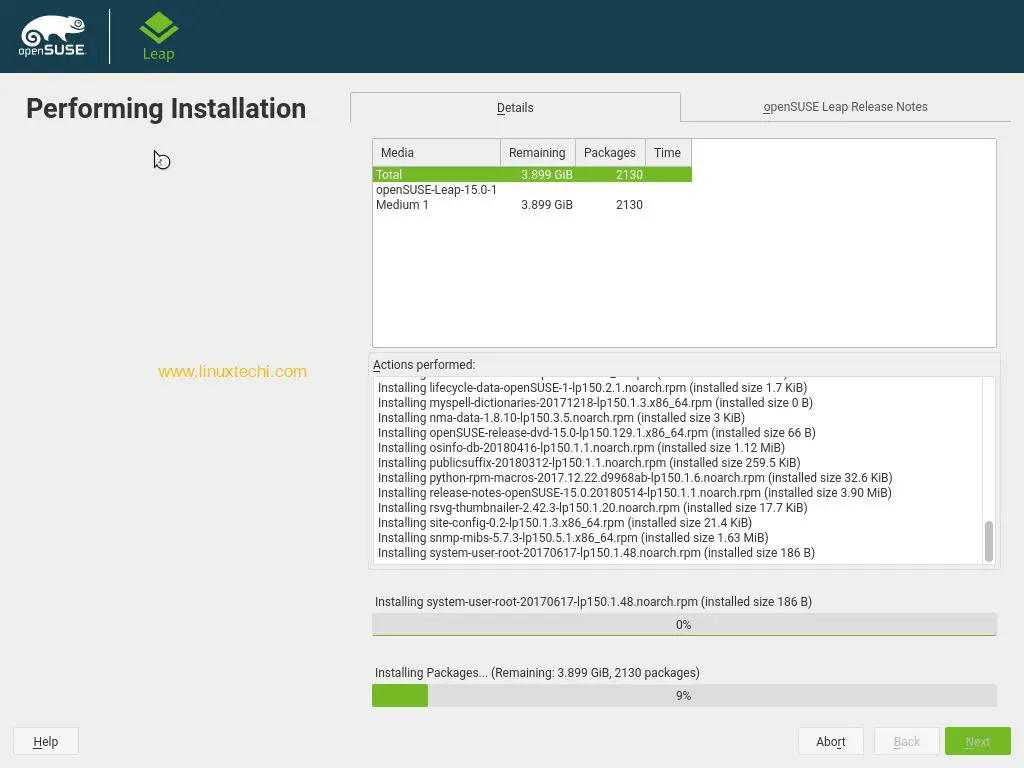
Task: Select the rsvg-thumbnailer log line
Action: pyautogui.click(x=592, y=507)
